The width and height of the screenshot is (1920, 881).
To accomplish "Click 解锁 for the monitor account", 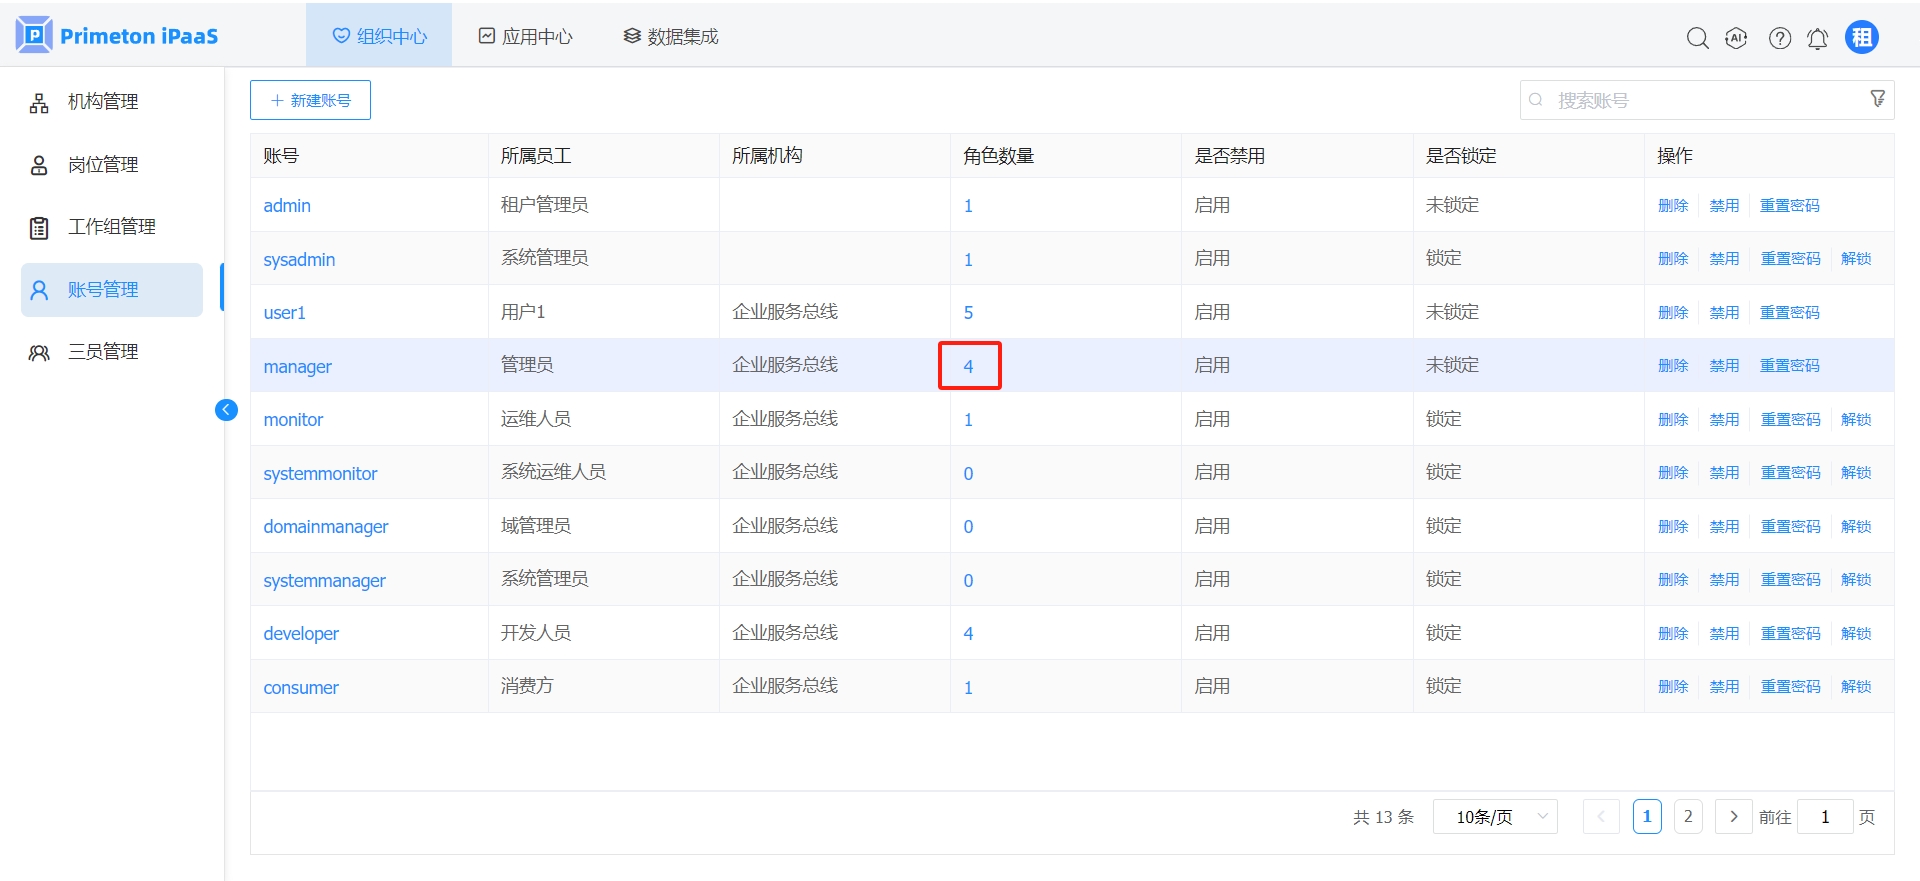I will coord(1855,420).
